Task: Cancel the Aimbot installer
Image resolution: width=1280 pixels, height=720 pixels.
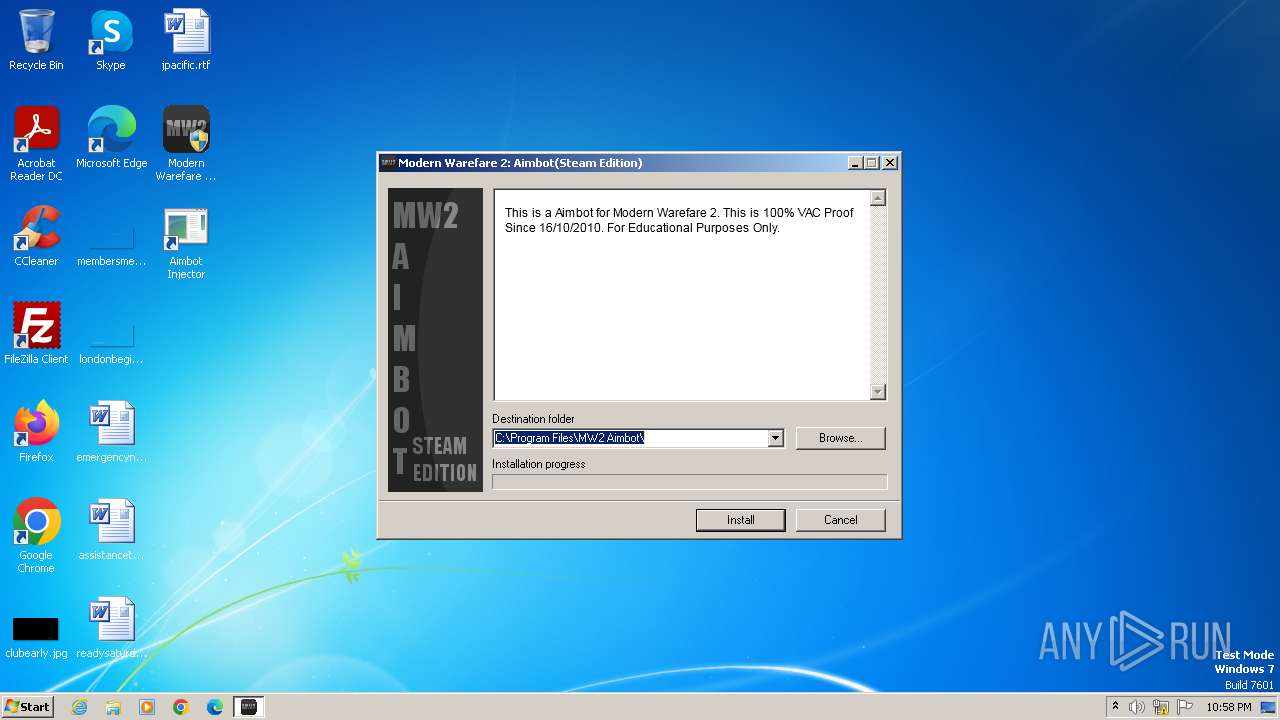Action: coord(840,520)
